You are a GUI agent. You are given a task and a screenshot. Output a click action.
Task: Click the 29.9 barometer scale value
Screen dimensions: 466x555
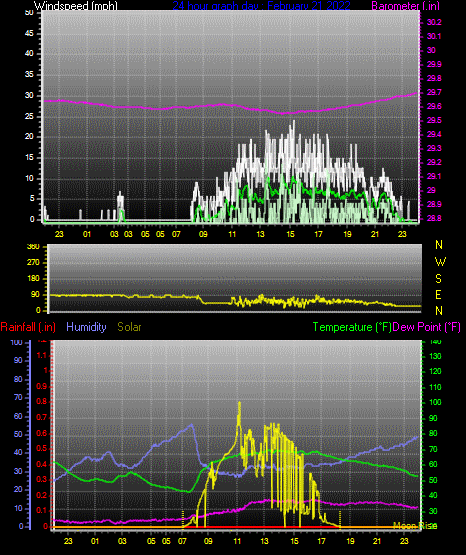434,64
